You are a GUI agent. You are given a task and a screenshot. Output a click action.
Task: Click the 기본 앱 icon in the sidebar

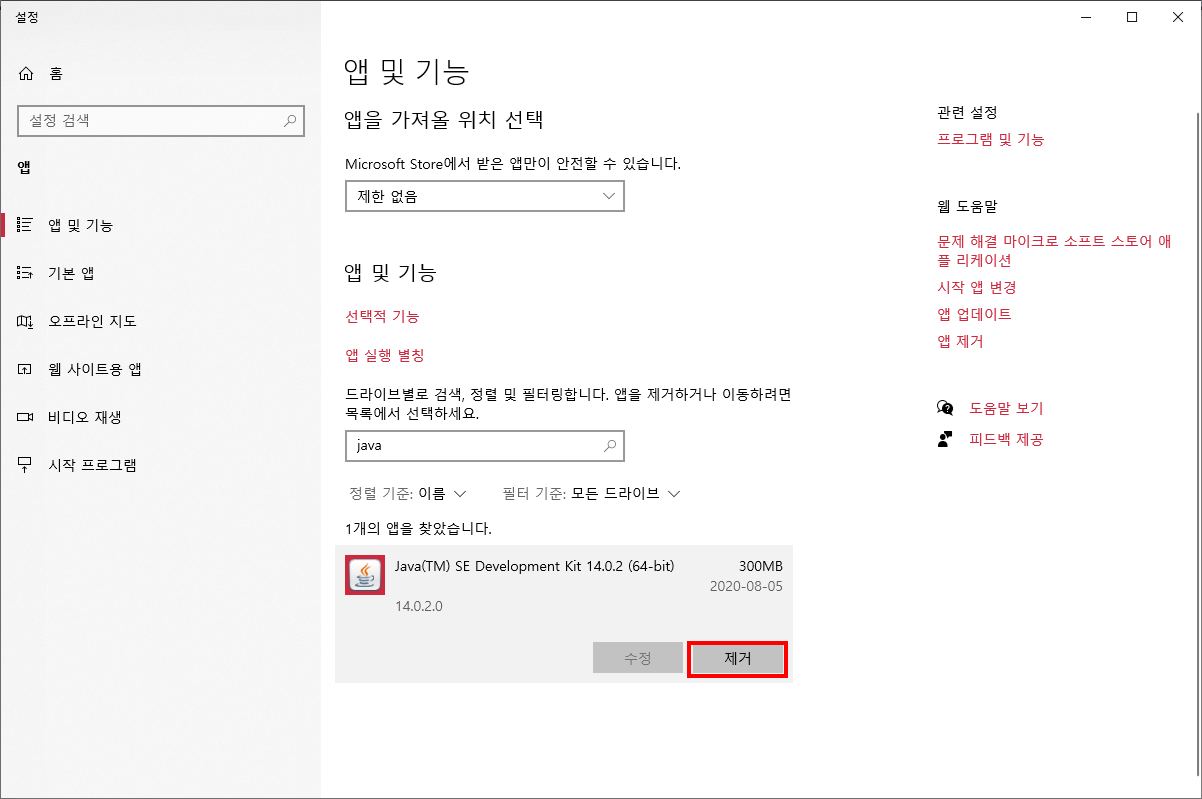coord(26,273)
